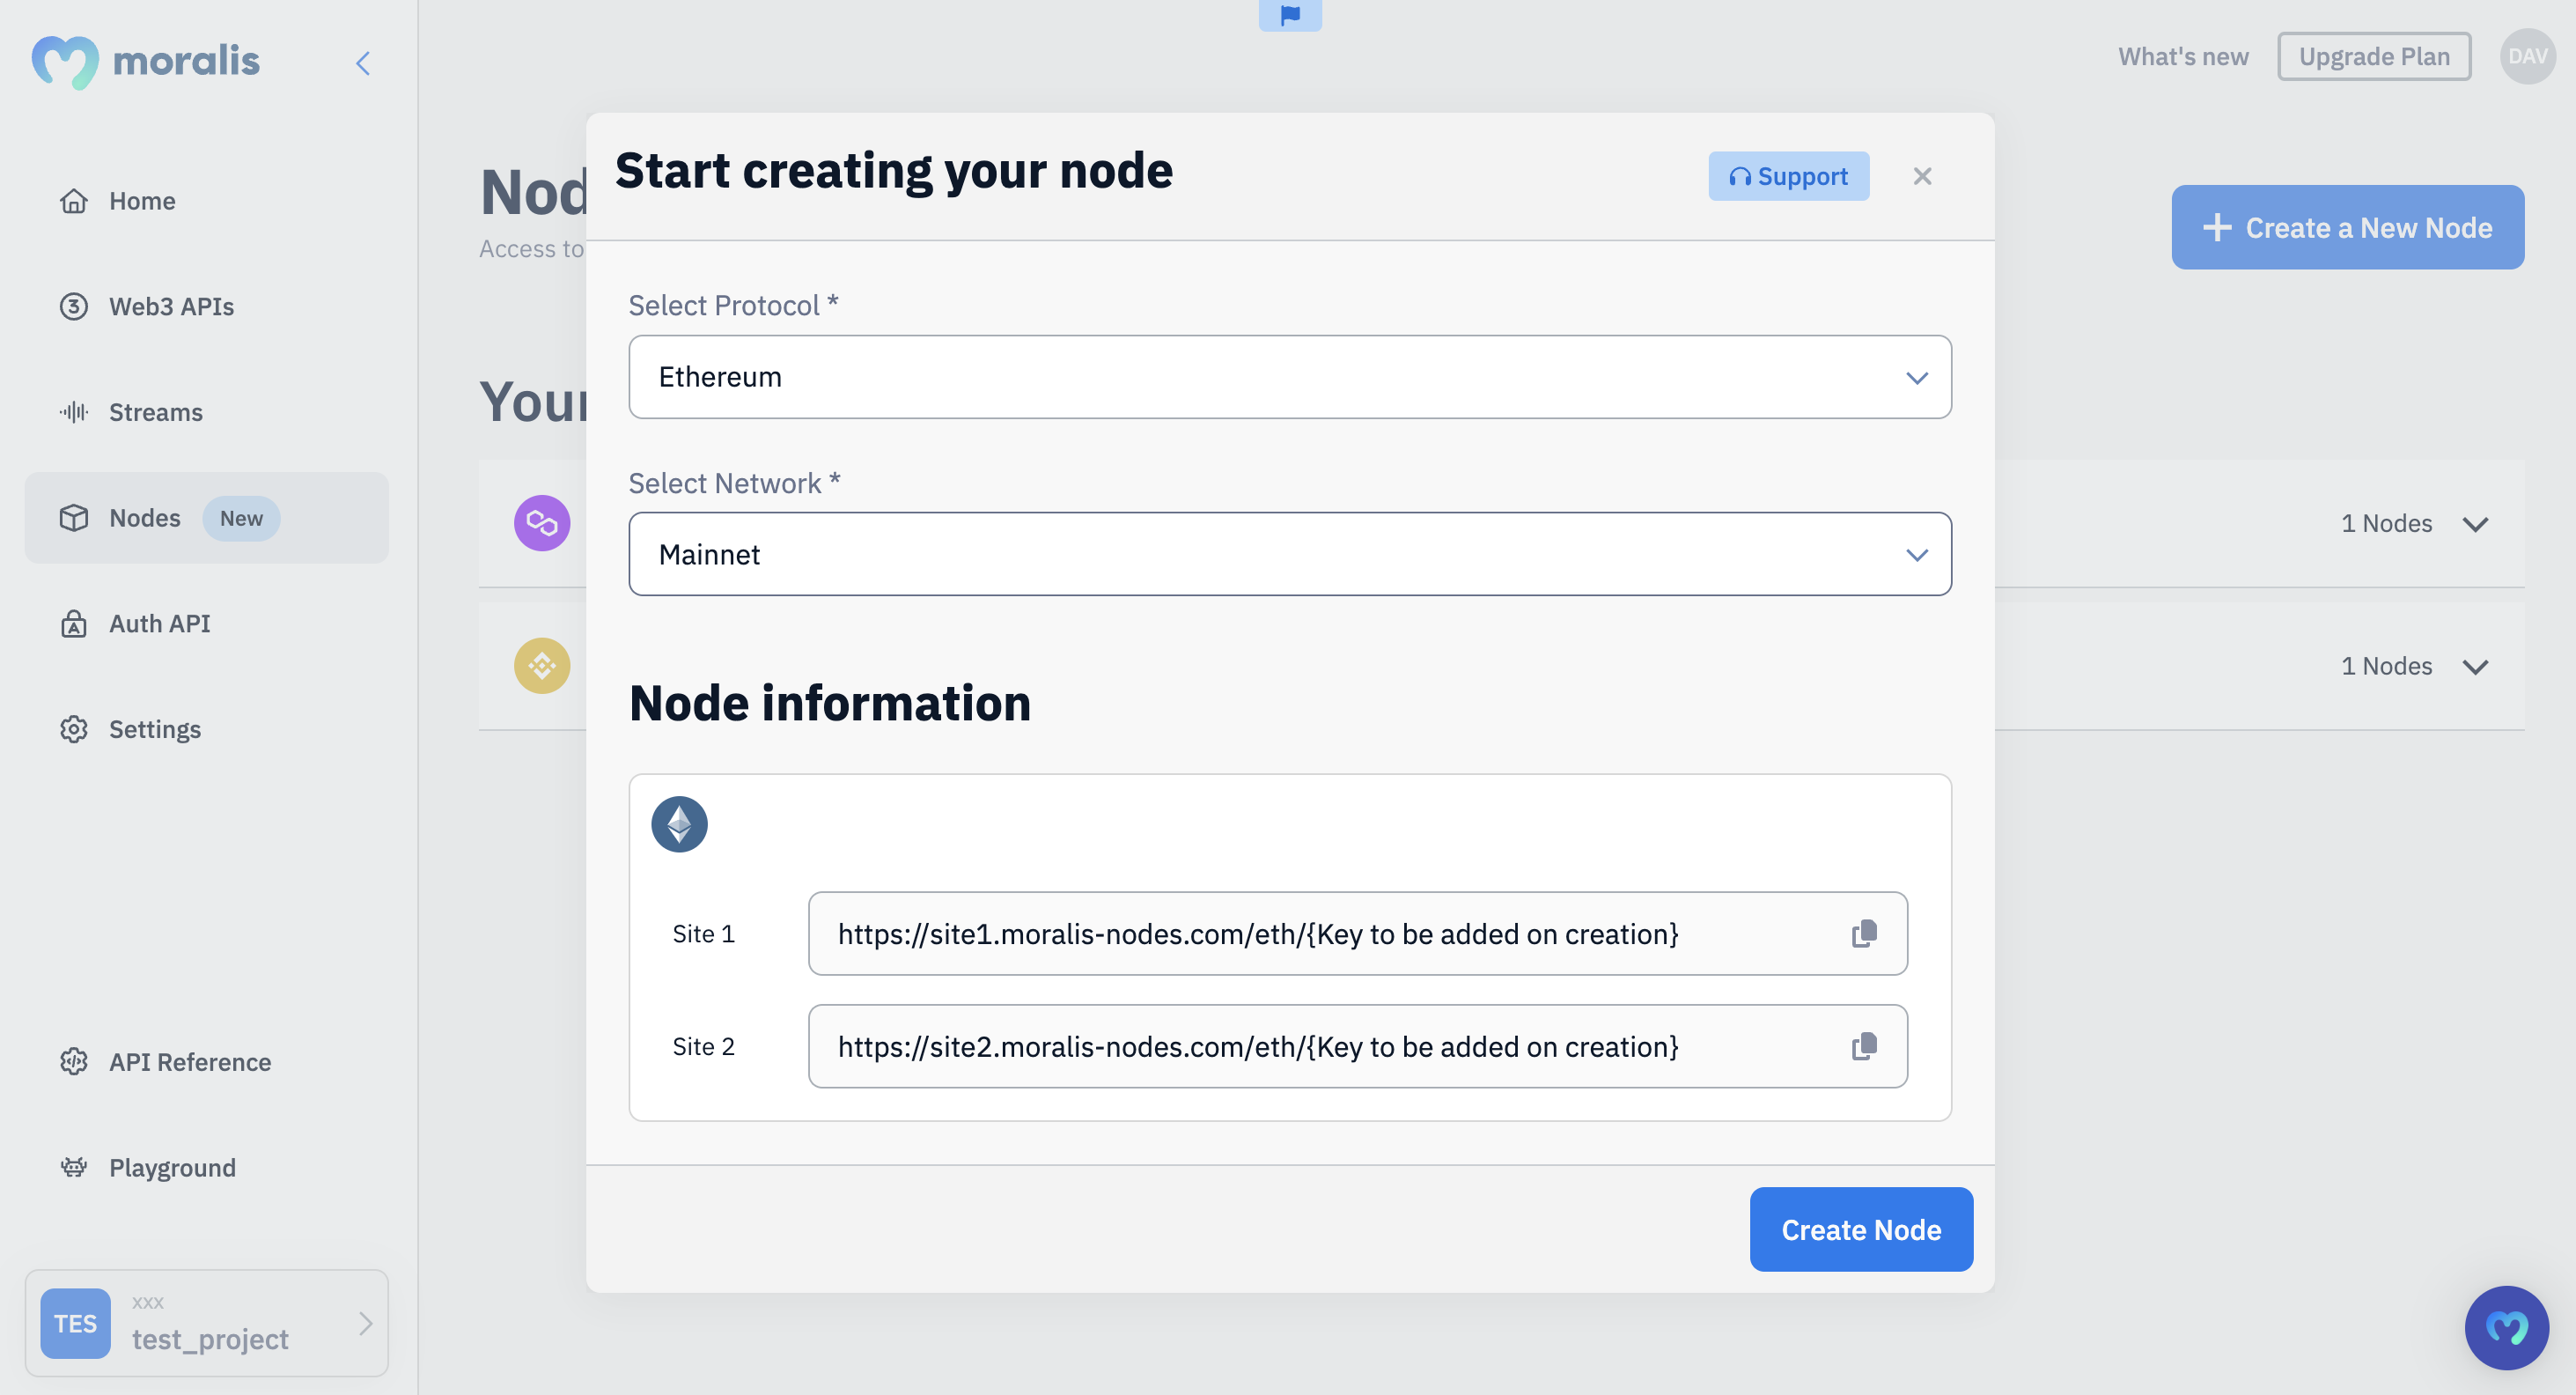
Task: Expand the first node row with 1 Nodes chevron
Action: 2475,522
